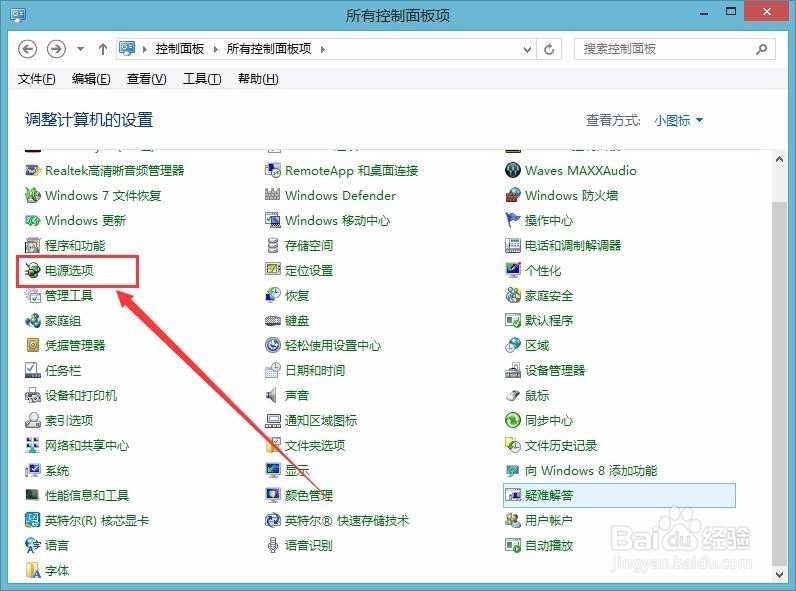Click the Windows 移动中心 icon
The height and width of the screenshot is (591, 796).
[x=273, y=220]
